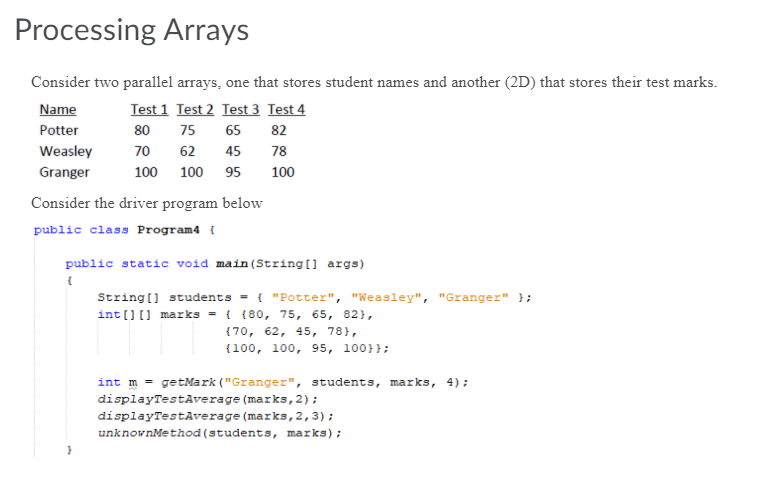
Task: Click "Granger" argument in getMark call
Action: coord(260,382)
